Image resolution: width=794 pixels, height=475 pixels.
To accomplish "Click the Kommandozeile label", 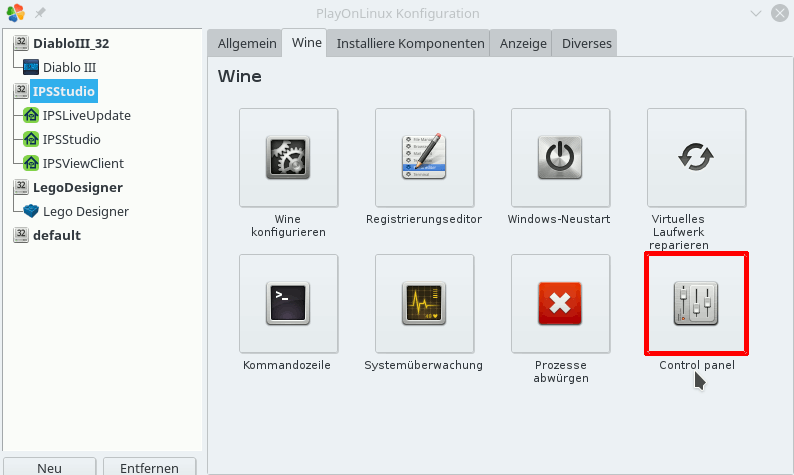I will pyautogui.click(x=287, y=365).
